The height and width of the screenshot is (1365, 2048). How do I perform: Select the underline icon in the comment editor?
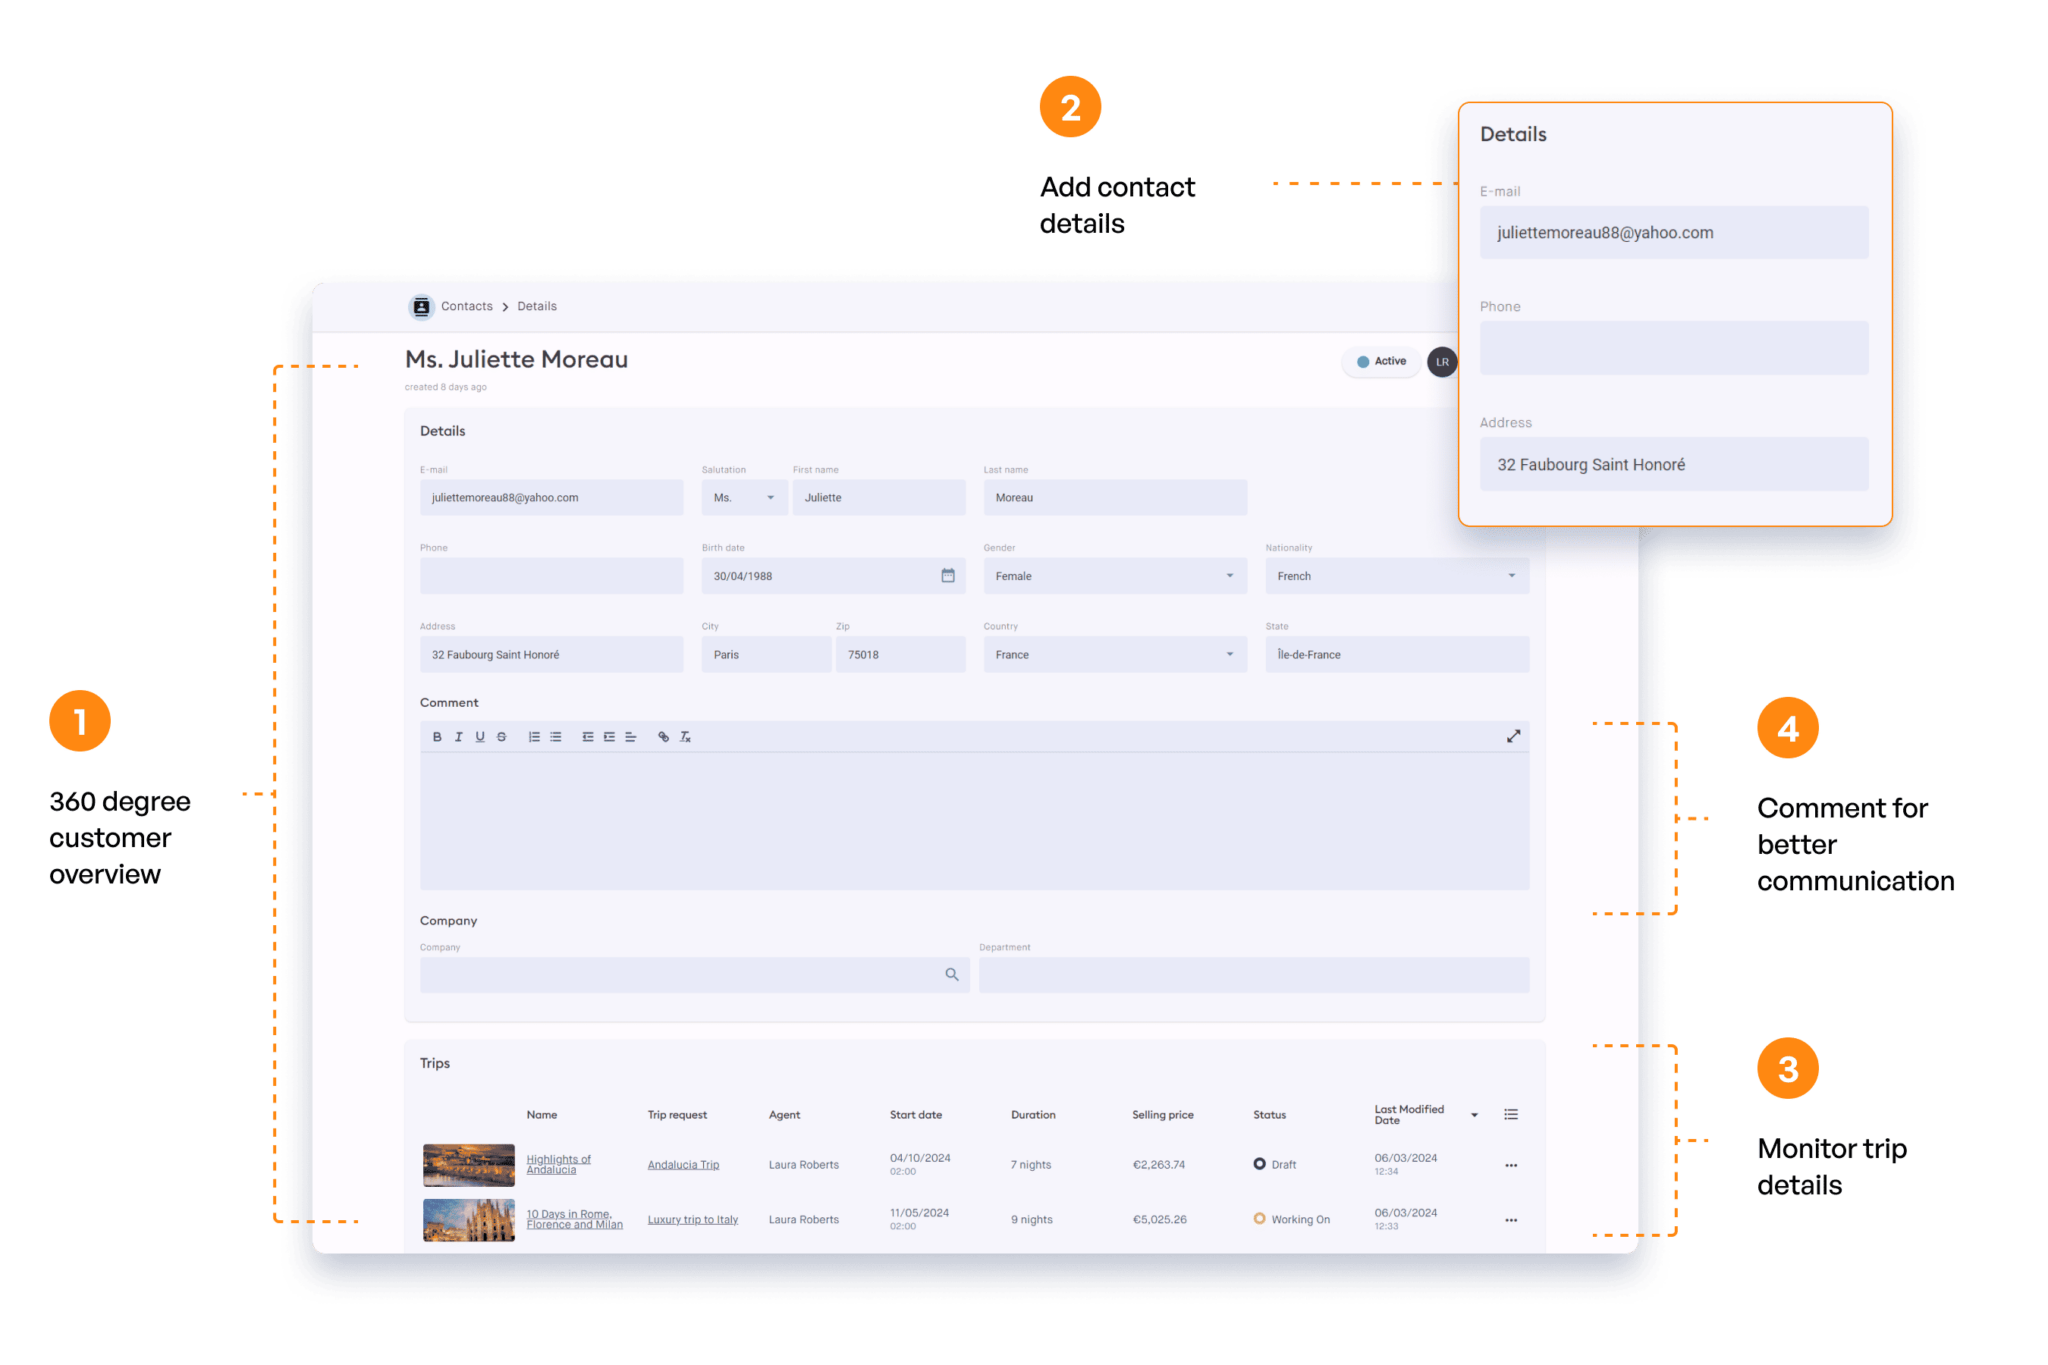pyautogui.click(x=480, y=737)
